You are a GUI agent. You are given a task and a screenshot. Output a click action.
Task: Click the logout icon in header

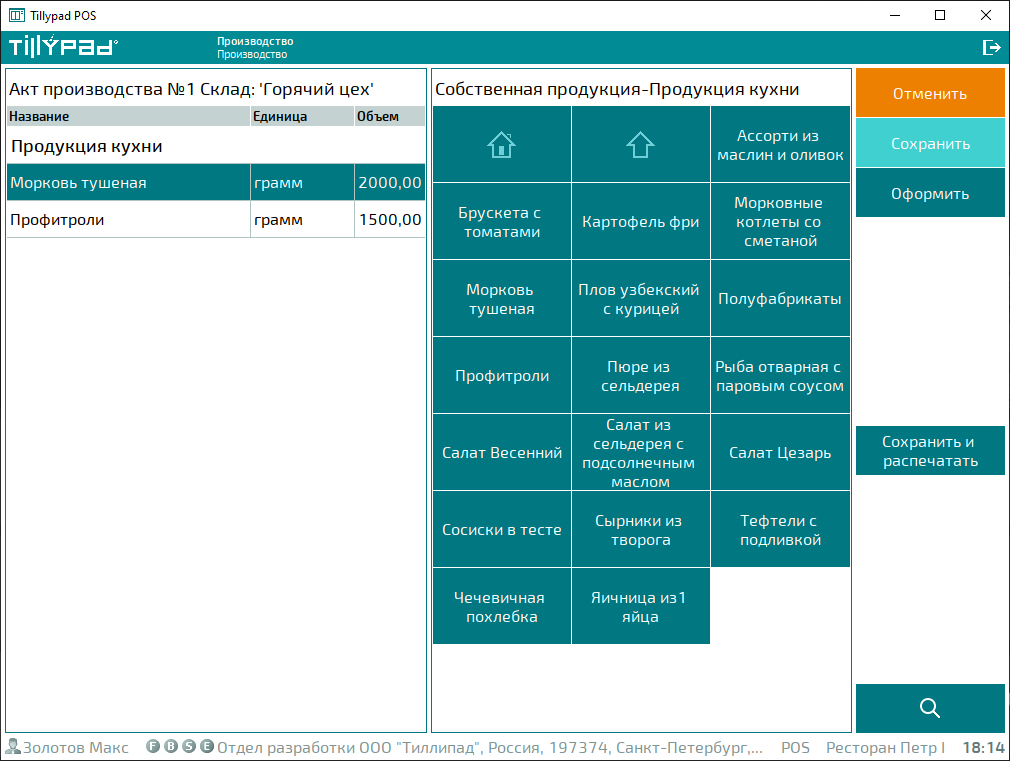(991, 47)
